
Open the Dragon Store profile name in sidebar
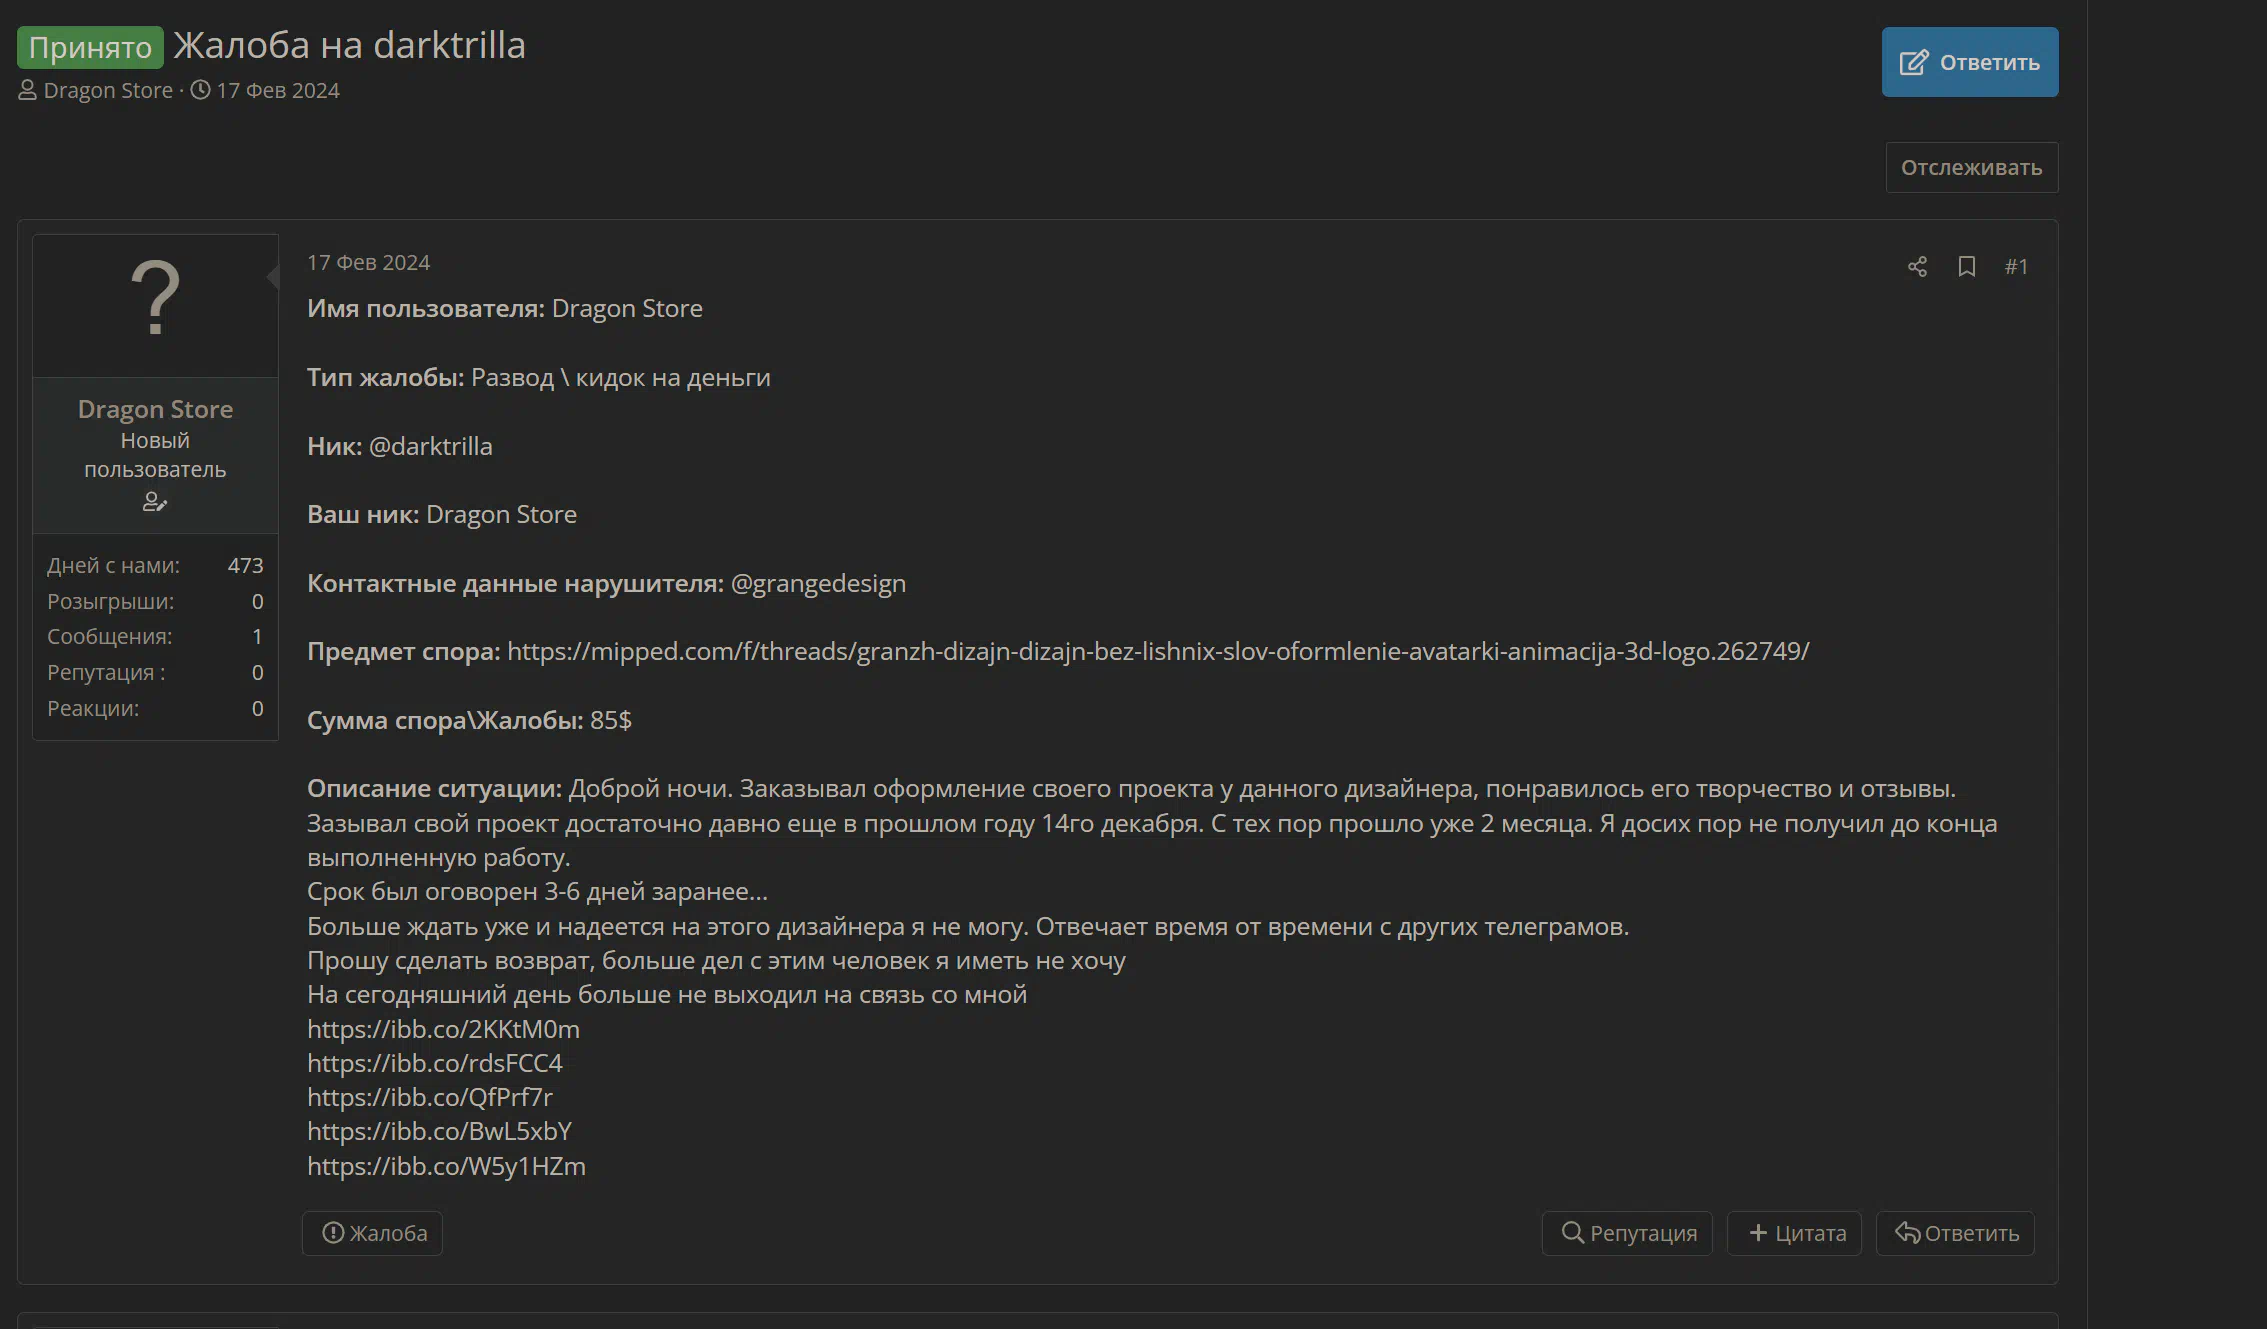coord(155,409)
